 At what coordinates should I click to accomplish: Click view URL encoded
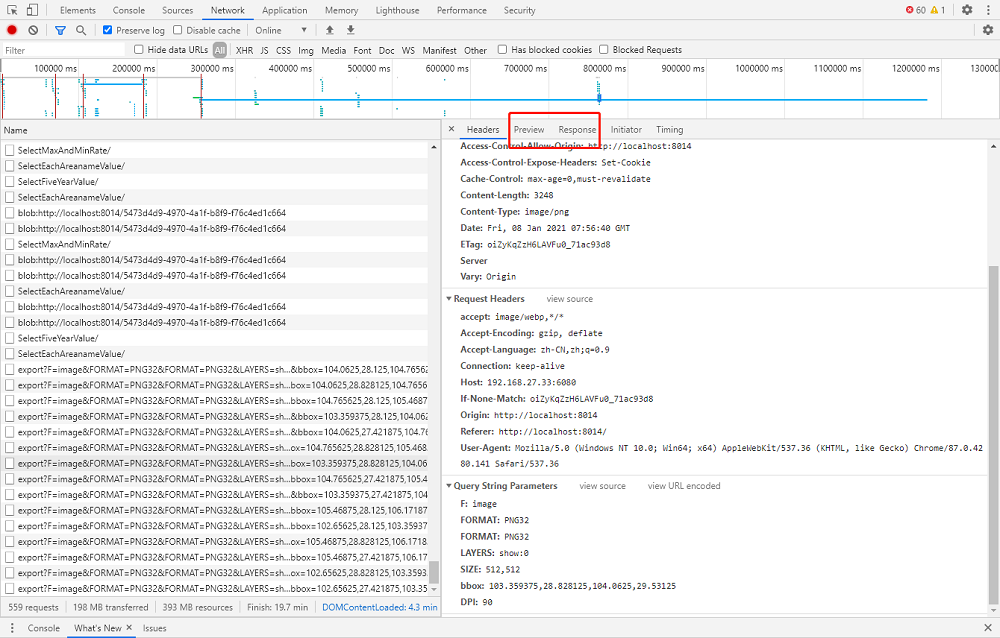pyautogui.click(x=684, y=486)
